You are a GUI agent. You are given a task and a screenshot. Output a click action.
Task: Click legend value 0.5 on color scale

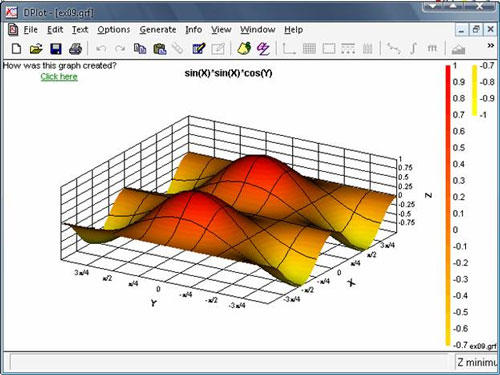[x=459, y=148]
